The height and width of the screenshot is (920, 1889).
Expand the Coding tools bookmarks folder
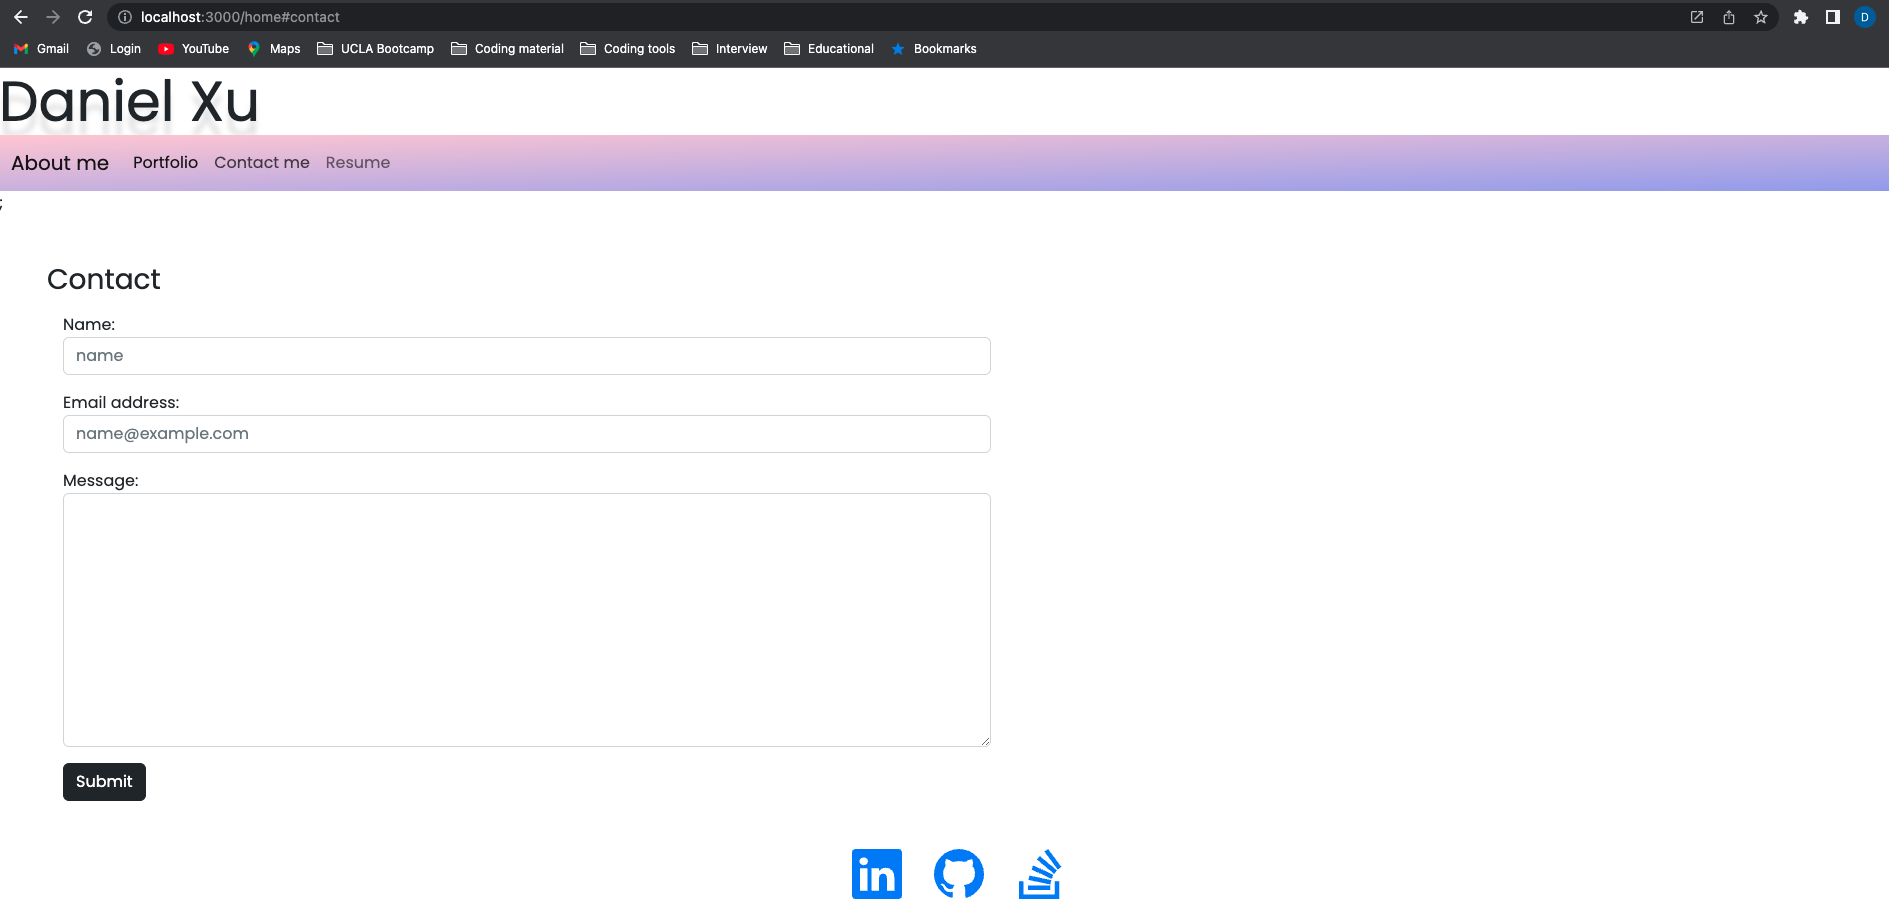[x=627, y=48]
